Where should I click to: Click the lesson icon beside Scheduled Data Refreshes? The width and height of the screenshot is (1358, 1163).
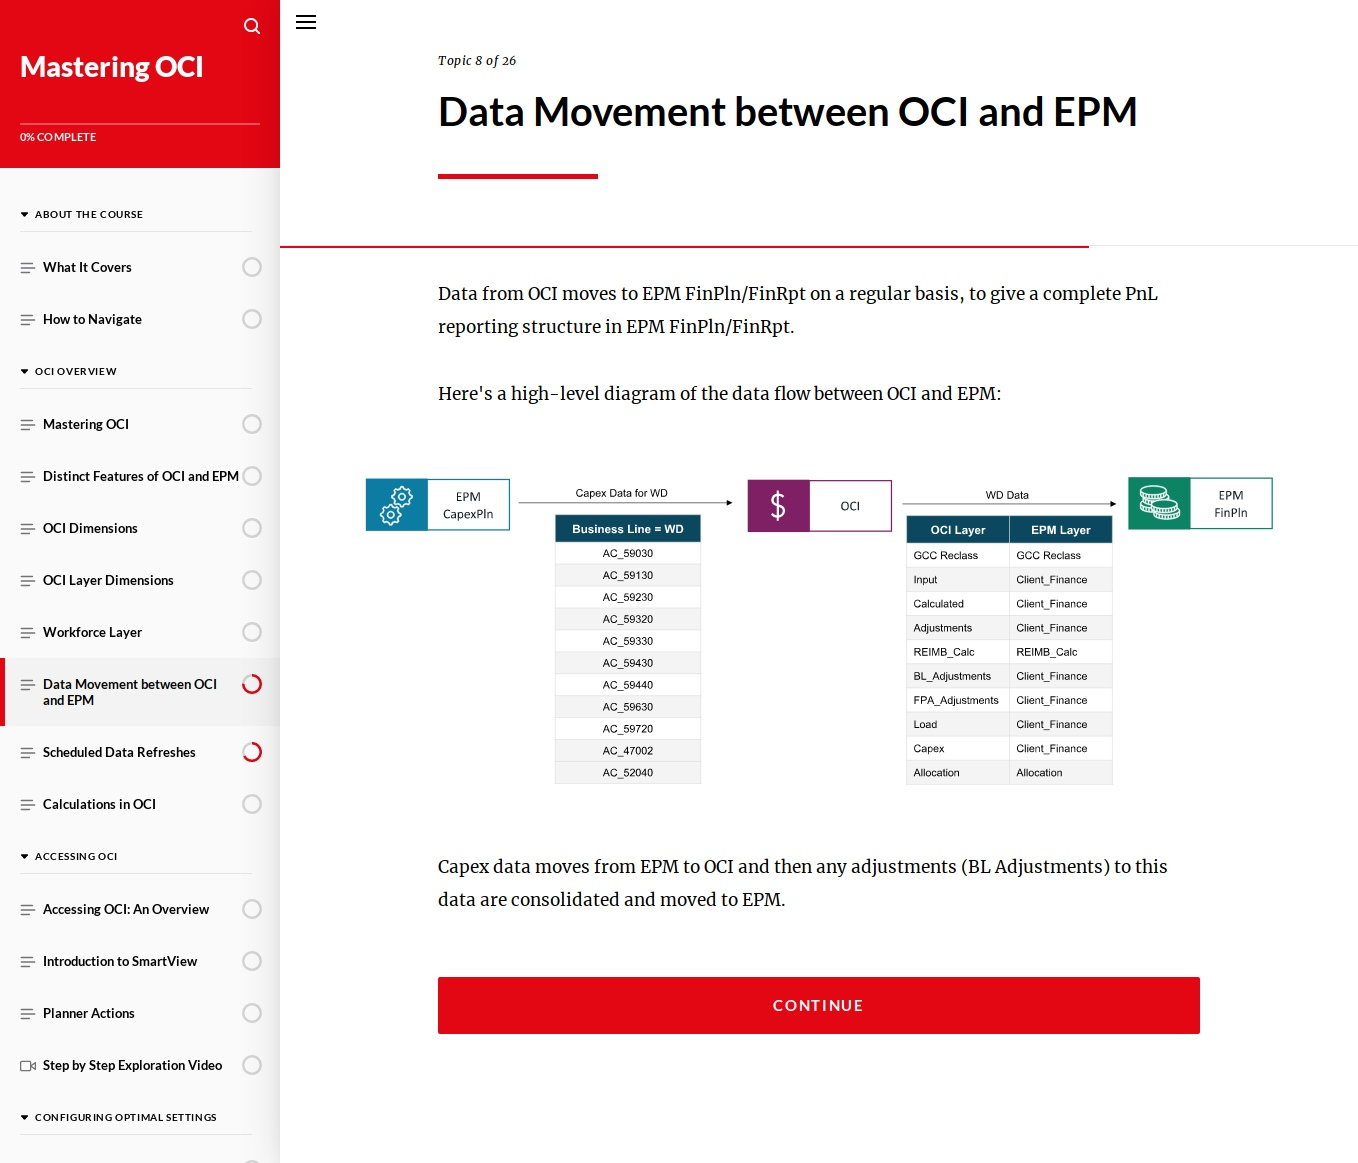pyautogui.click(x=28, y=753)
